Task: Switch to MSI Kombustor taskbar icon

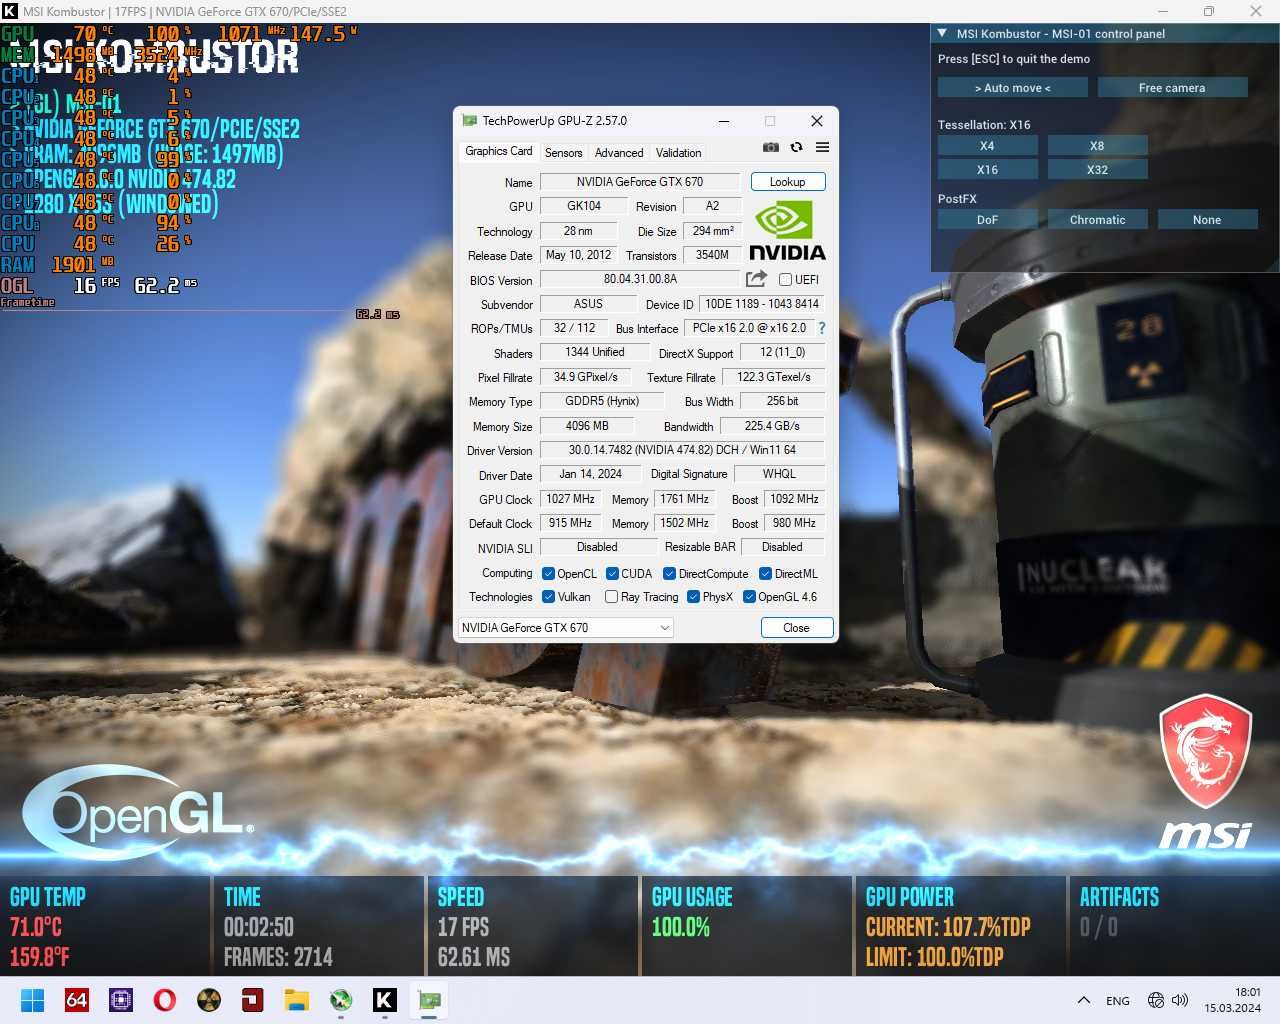Action: point(385,1000)
